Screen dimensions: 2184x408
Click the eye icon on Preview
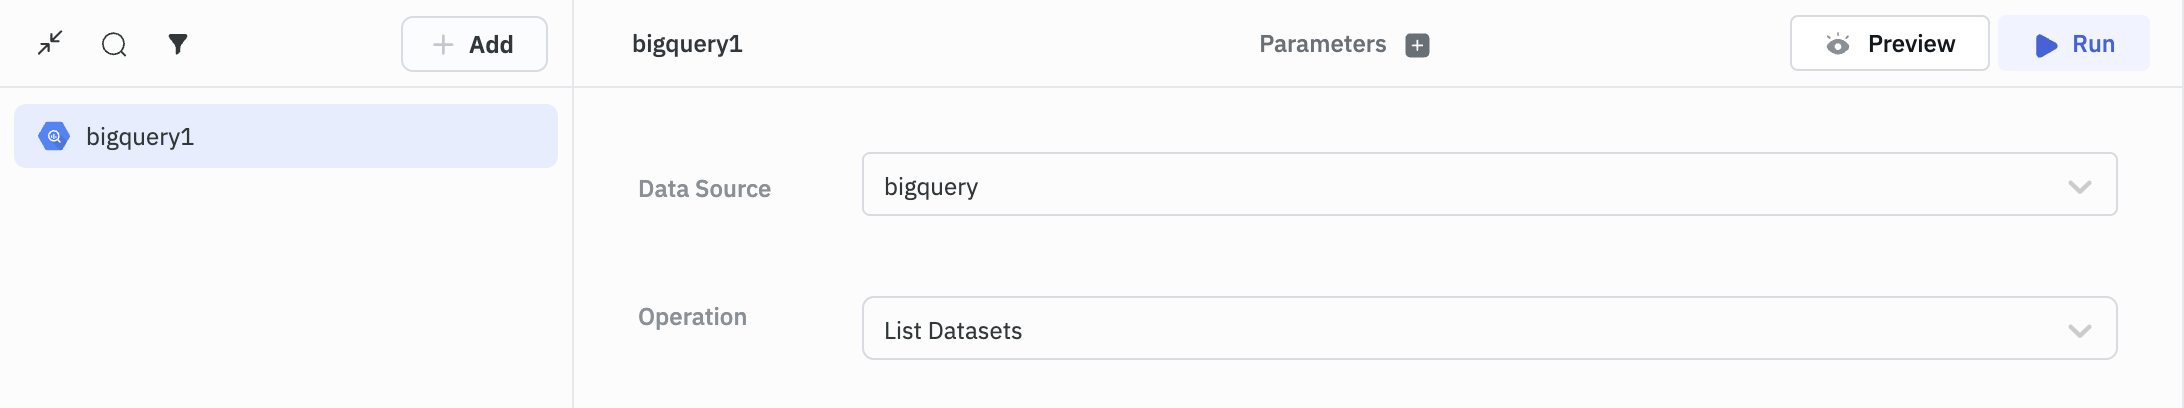(x=1837, y=44)
